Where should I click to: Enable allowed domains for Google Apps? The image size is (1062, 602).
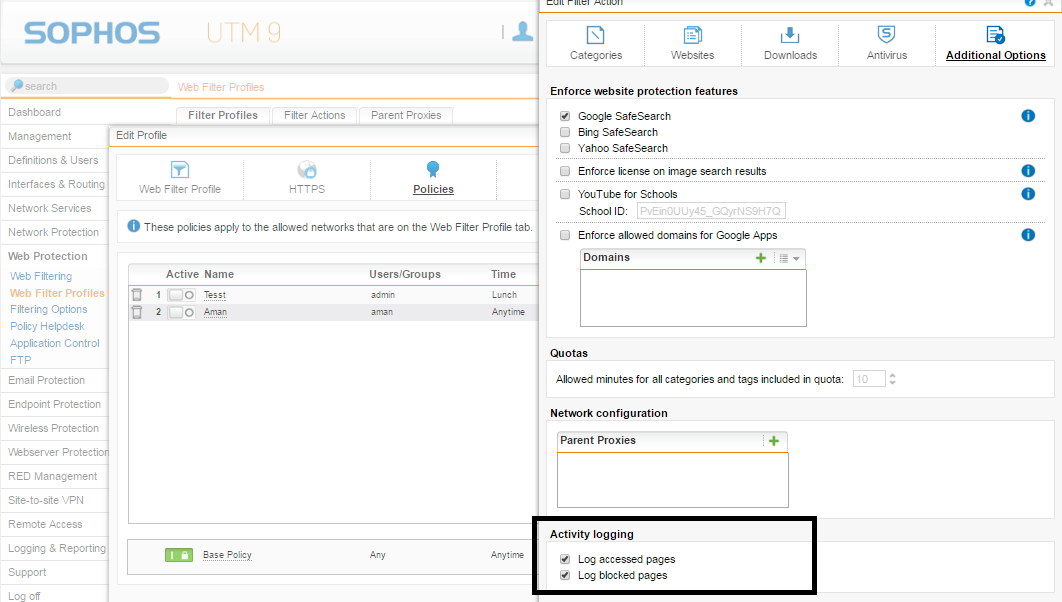click(x=565, y=235)
